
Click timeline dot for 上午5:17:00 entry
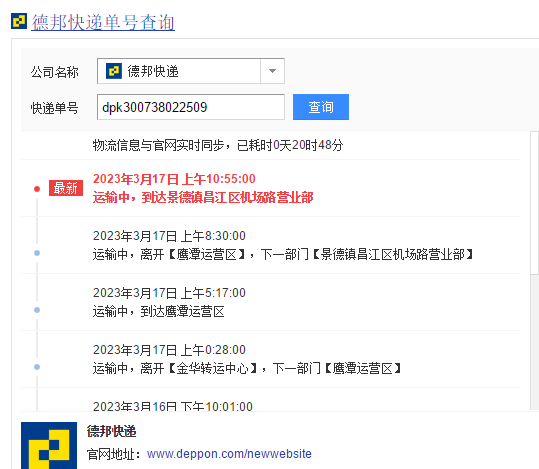[x=37, y=310]
